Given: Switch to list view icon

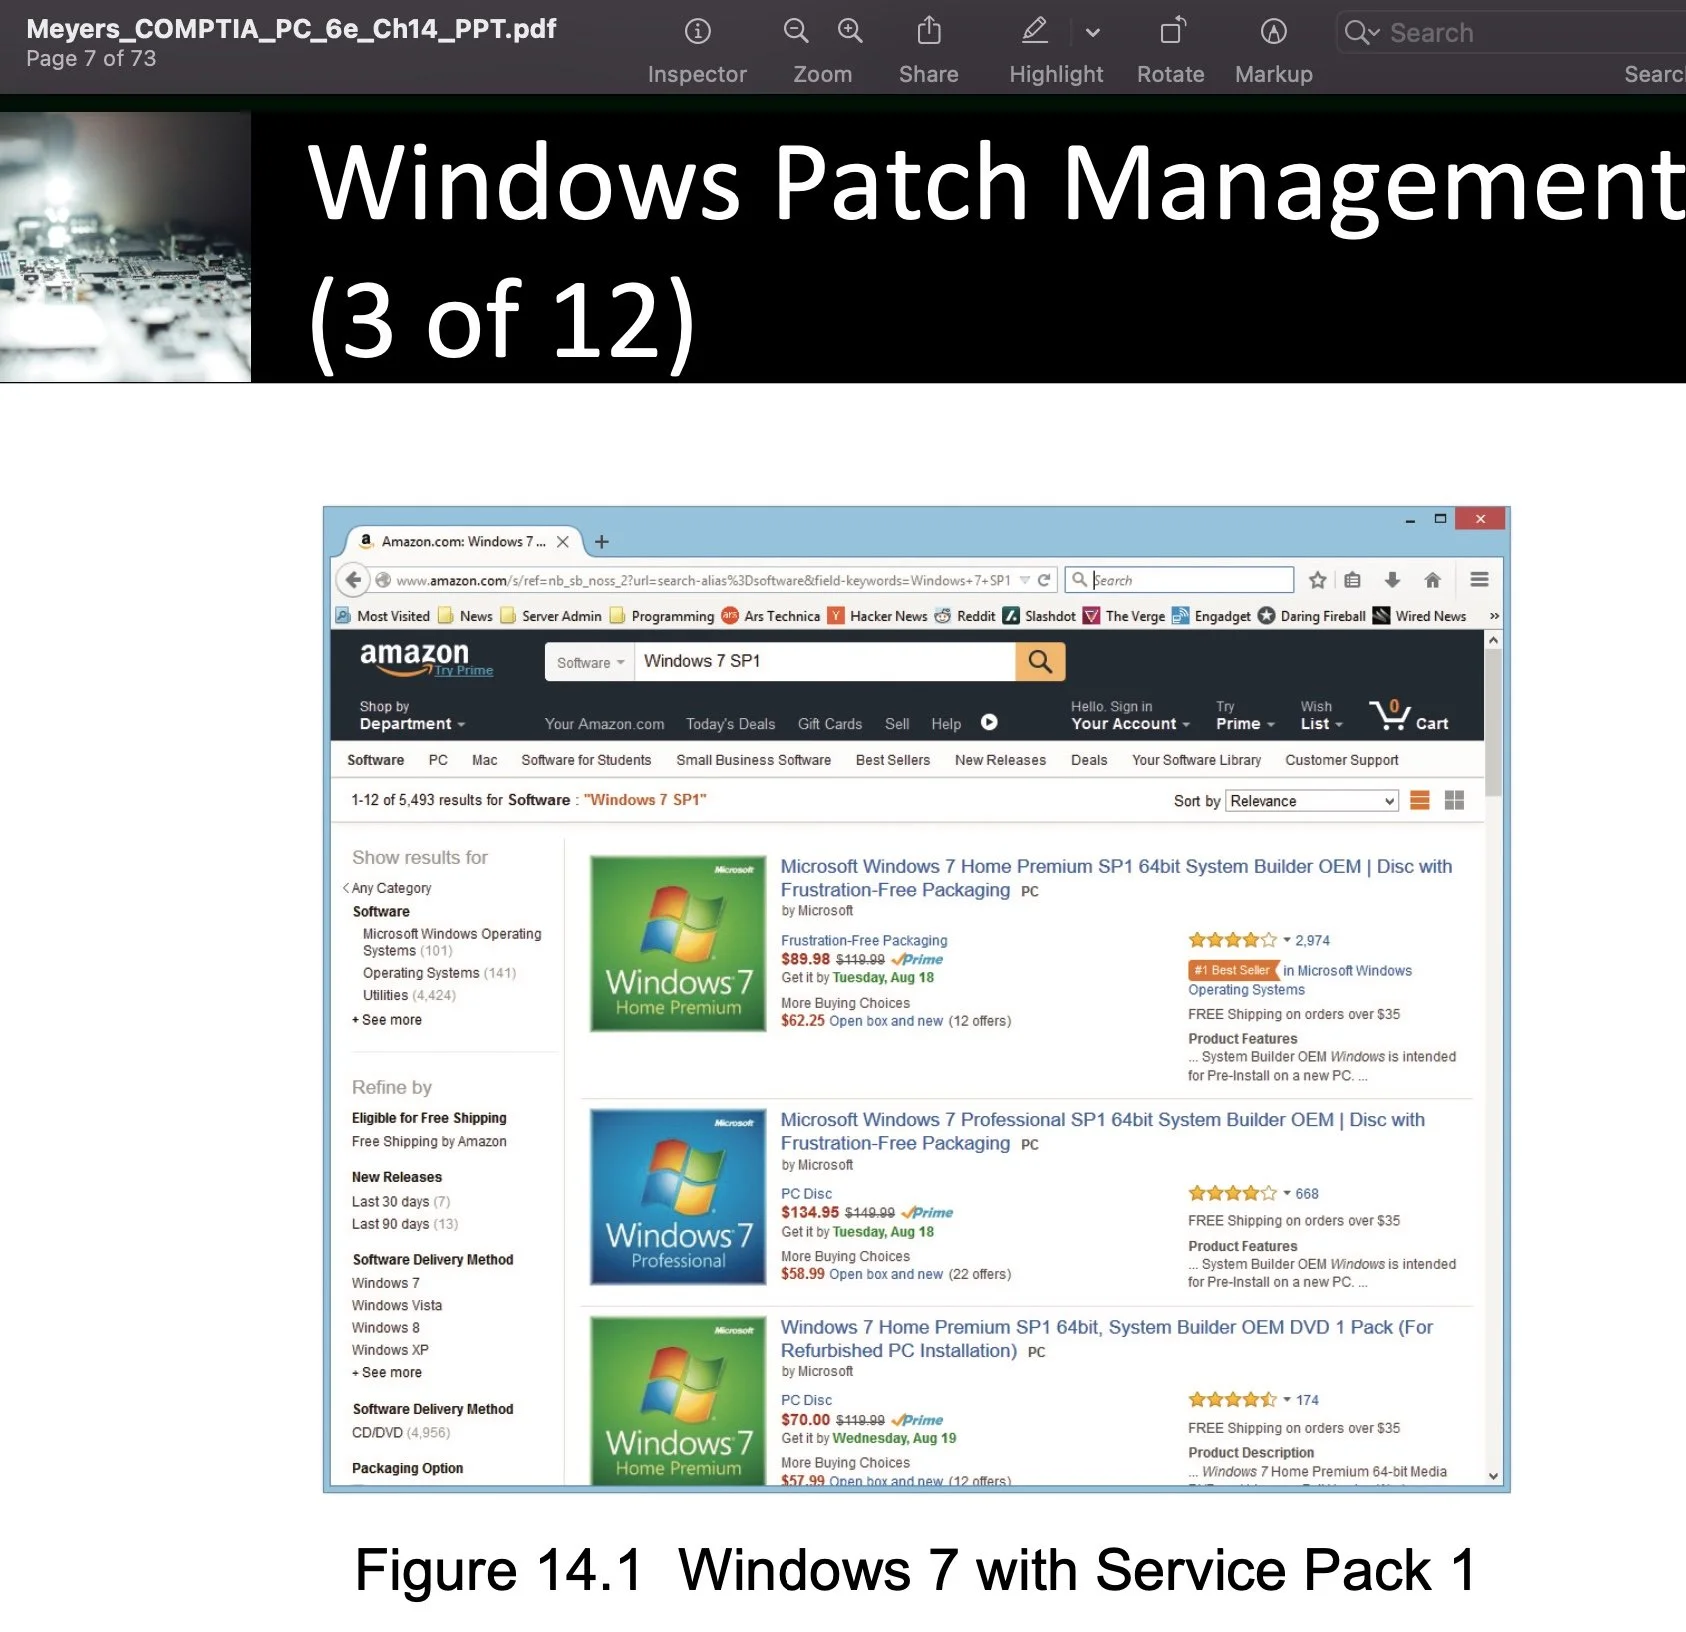Looking at the screenshot, I should [1419, 800].
